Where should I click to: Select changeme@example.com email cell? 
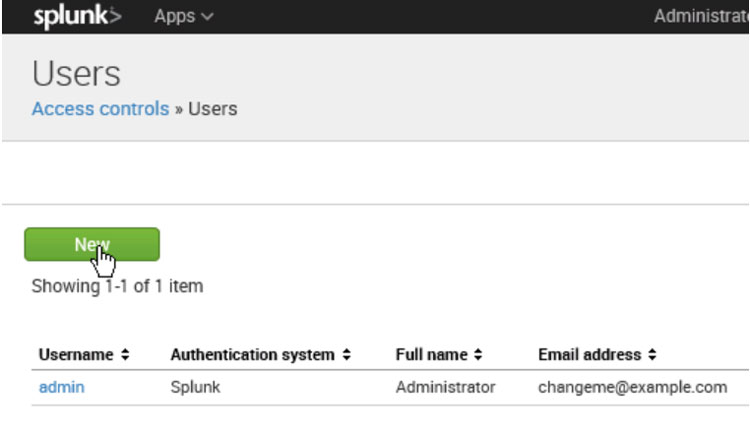[x=632, y=387]
